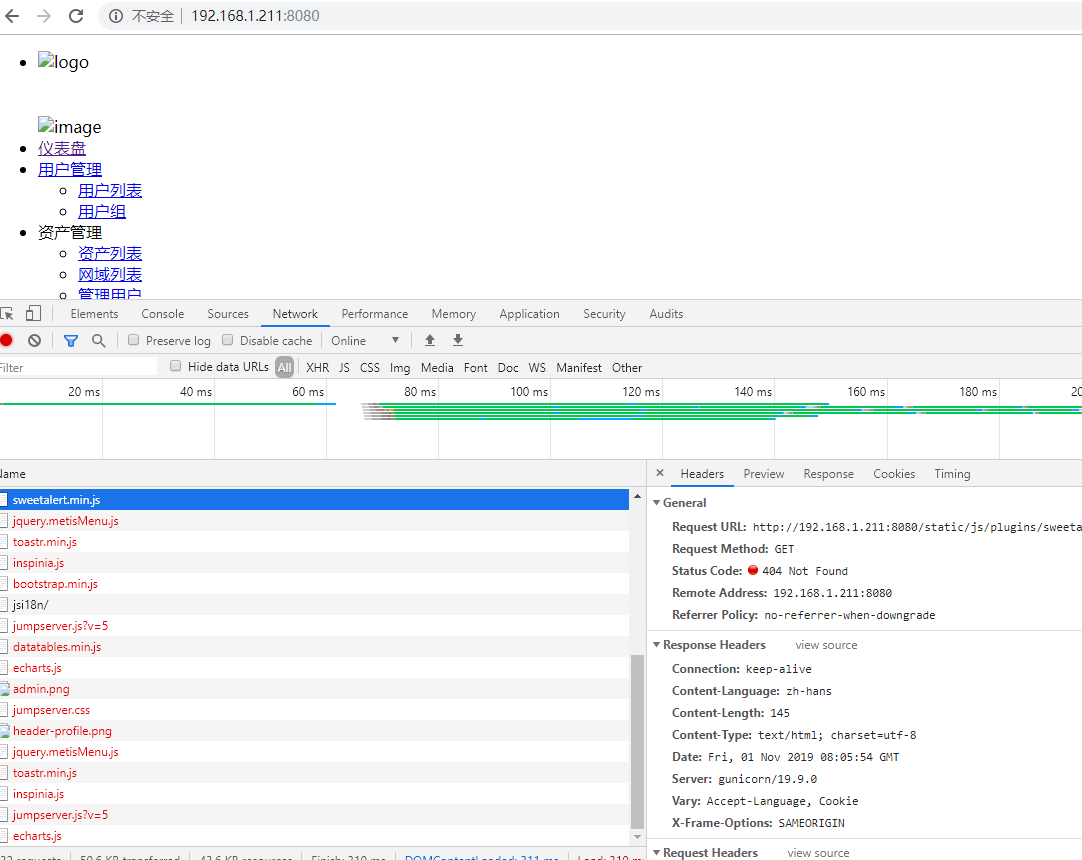Viewport: 1082px width, 860px height.
Task: Click scroll-up arrow of request list
Action: pos(637,497)
